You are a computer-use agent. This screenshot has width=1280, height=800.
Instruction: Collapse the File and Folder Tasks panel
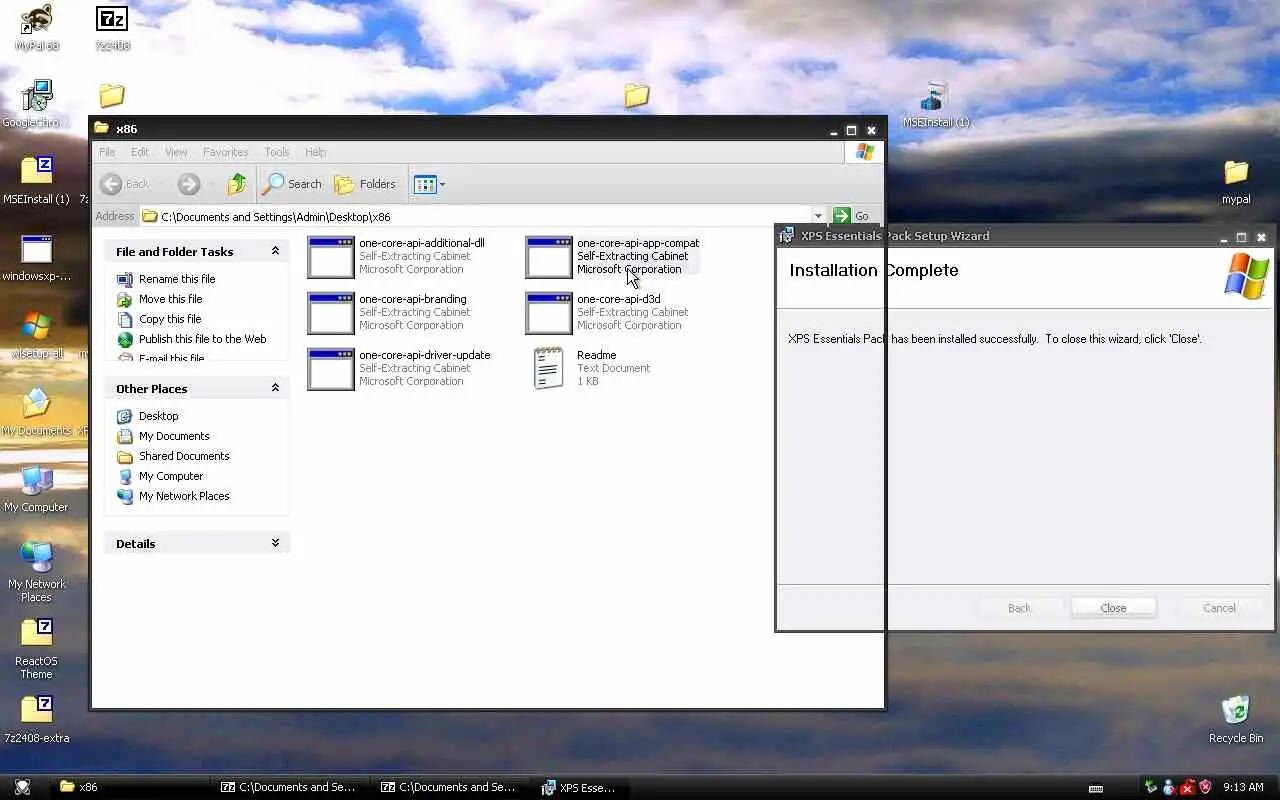coord(275,251)
